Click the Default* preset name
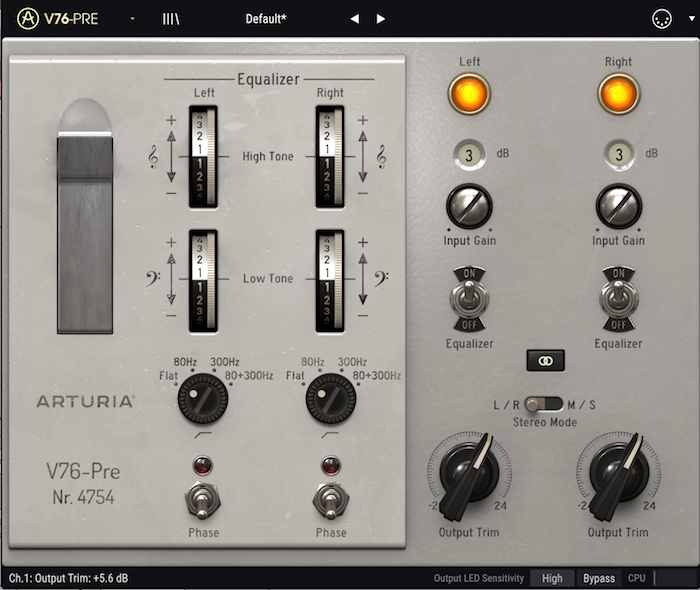The image size is (700, 590). [x=266, y=19]
